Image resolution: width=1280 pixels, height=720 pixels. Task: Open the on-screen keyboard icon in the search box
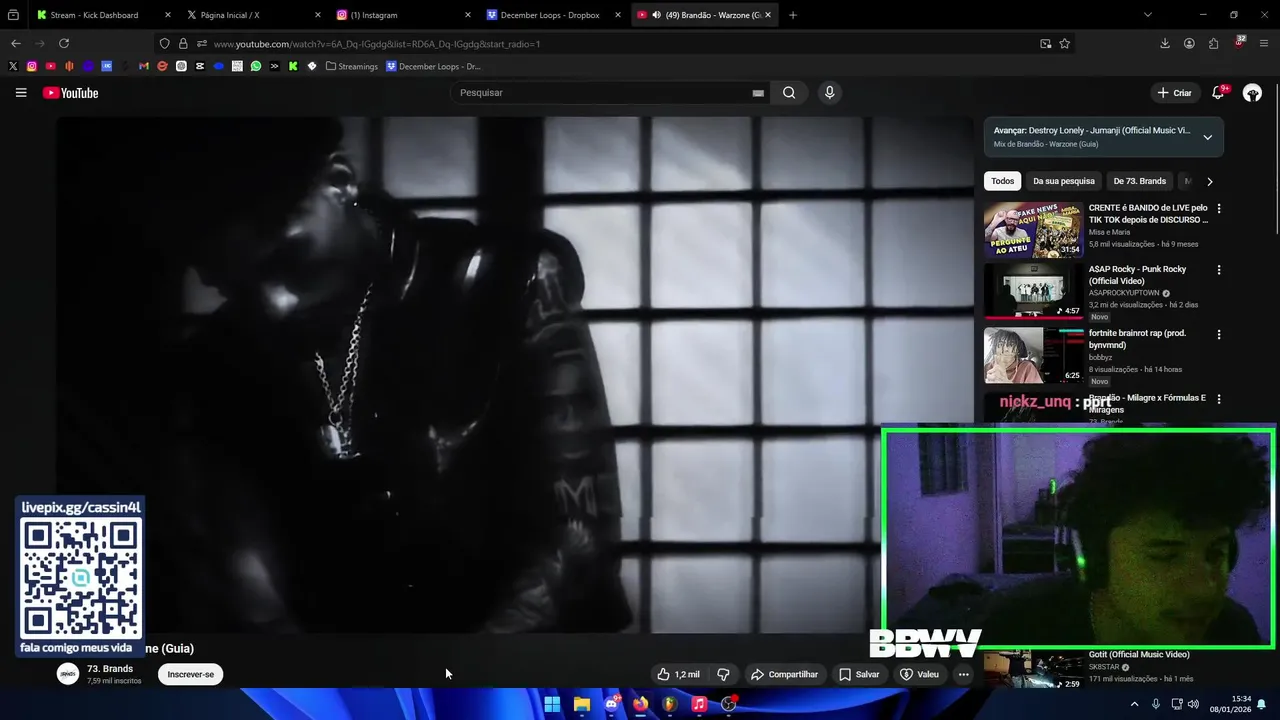click(x=758, y=93)
